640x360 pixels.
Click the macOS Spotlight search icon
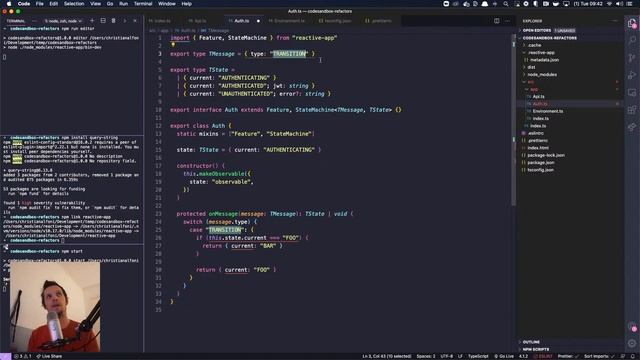pyautogui.click(x=506, y=4)
